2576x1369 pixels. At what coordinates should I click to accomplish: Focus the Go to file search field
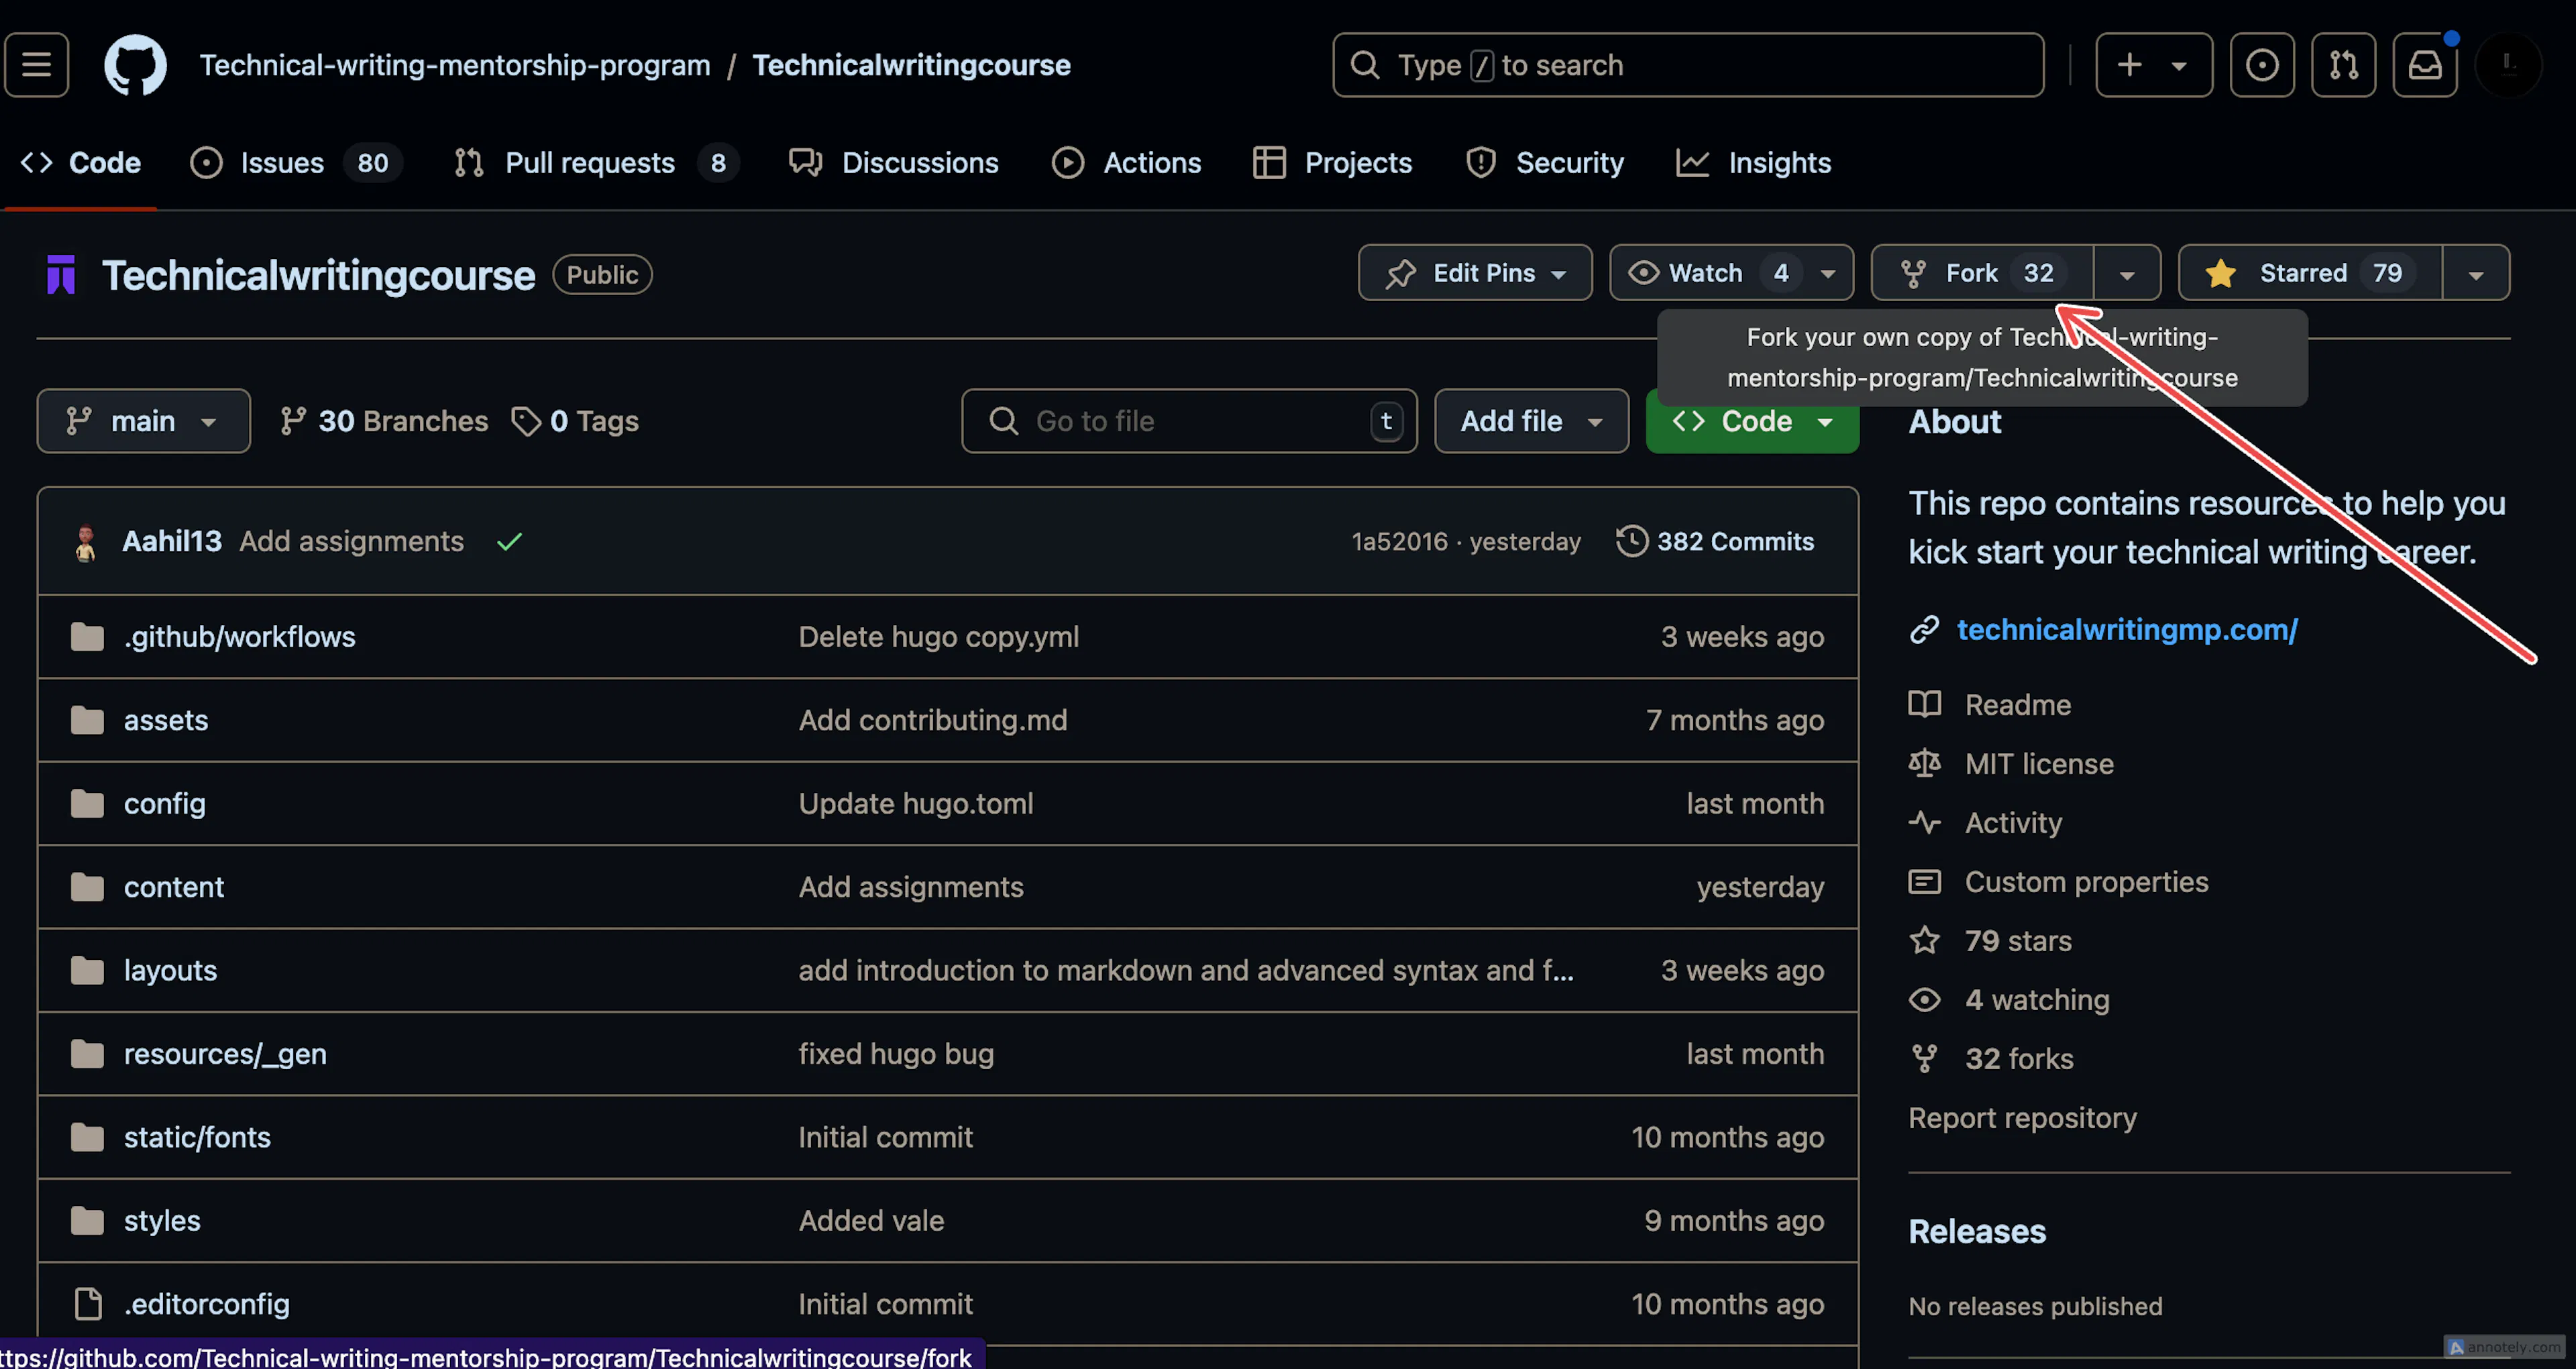pyautogui.click(x=1189, y=421)
